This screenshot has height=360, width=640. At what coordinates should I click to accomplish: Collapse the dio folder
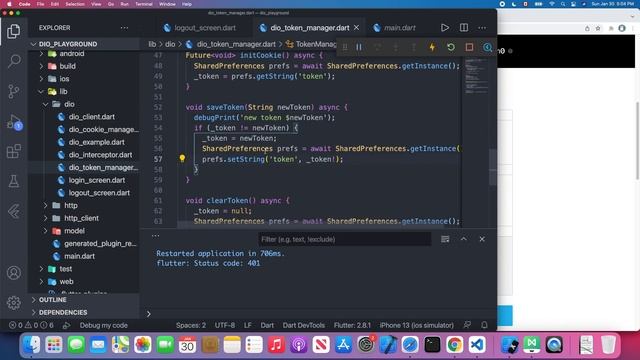point(69,104)
